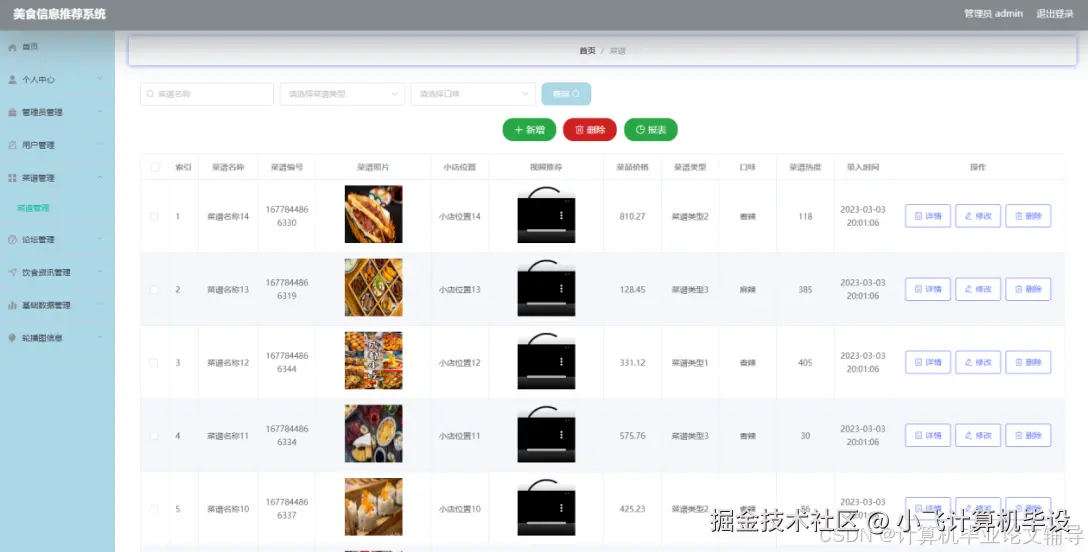This screenshot has height=552, width=1088.
Task: Open the food photo of 菜谱名称10
Action: [373, 507]
